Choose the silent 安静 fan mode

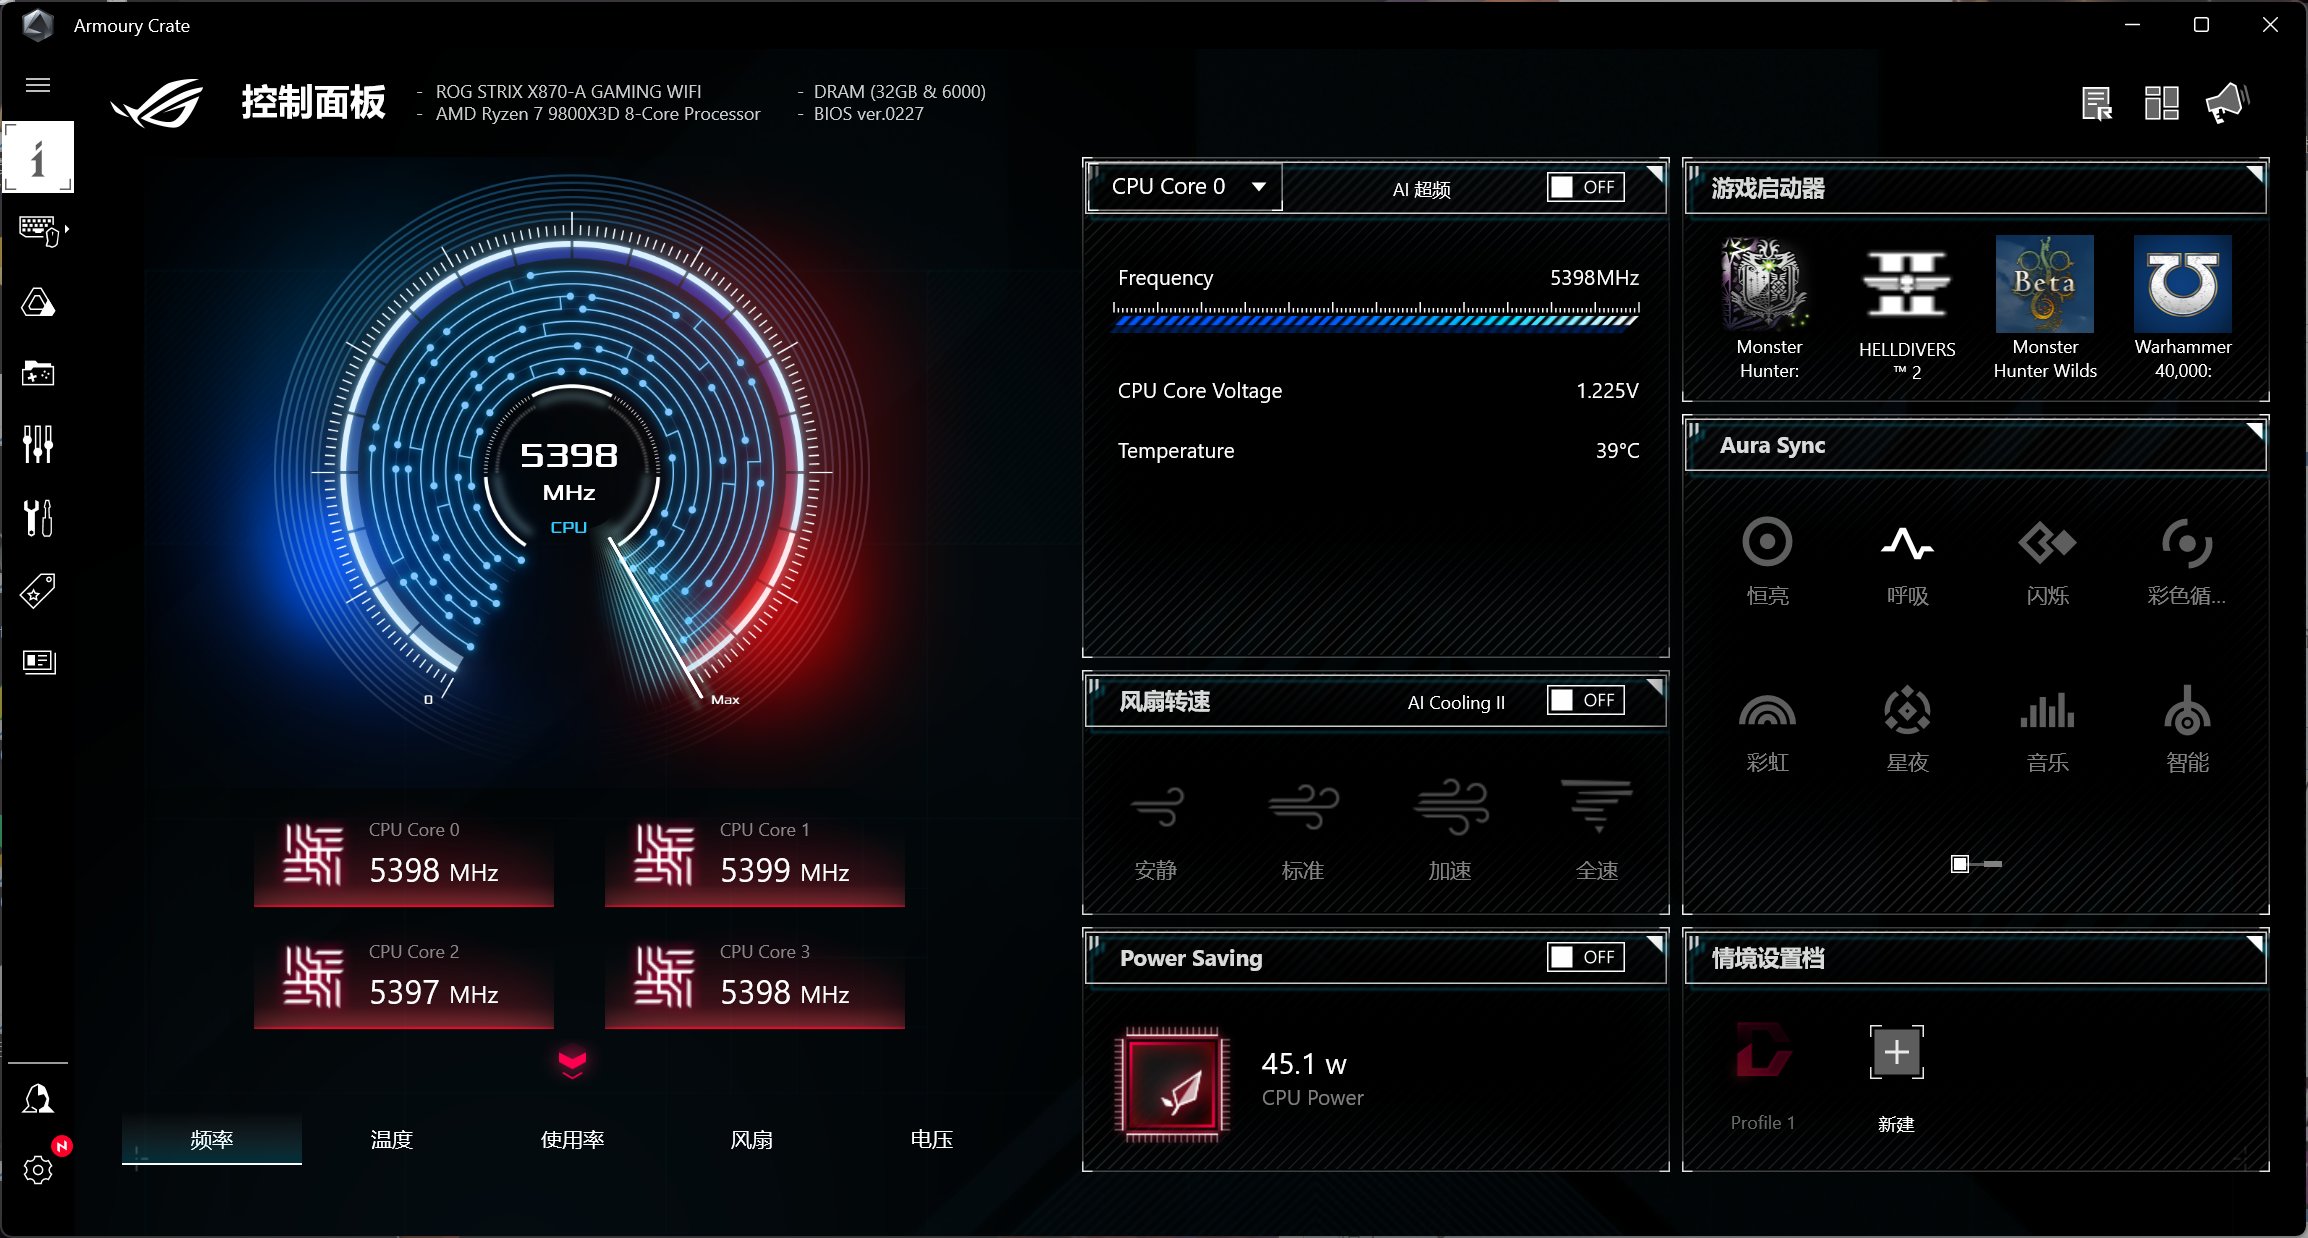click(x=1156, y=832)
